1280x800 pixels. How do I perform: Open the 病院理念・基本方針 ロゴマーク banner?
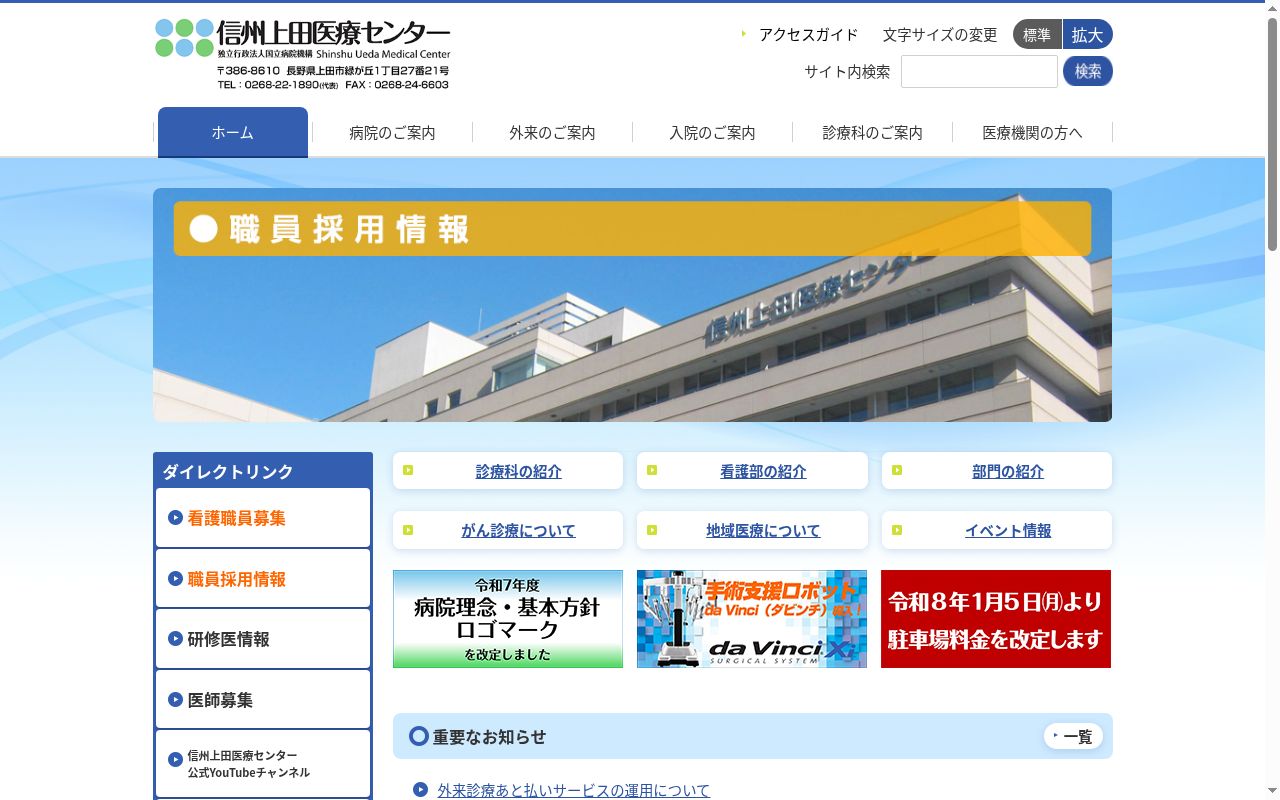pyautogui.click(x=508, y=619)
